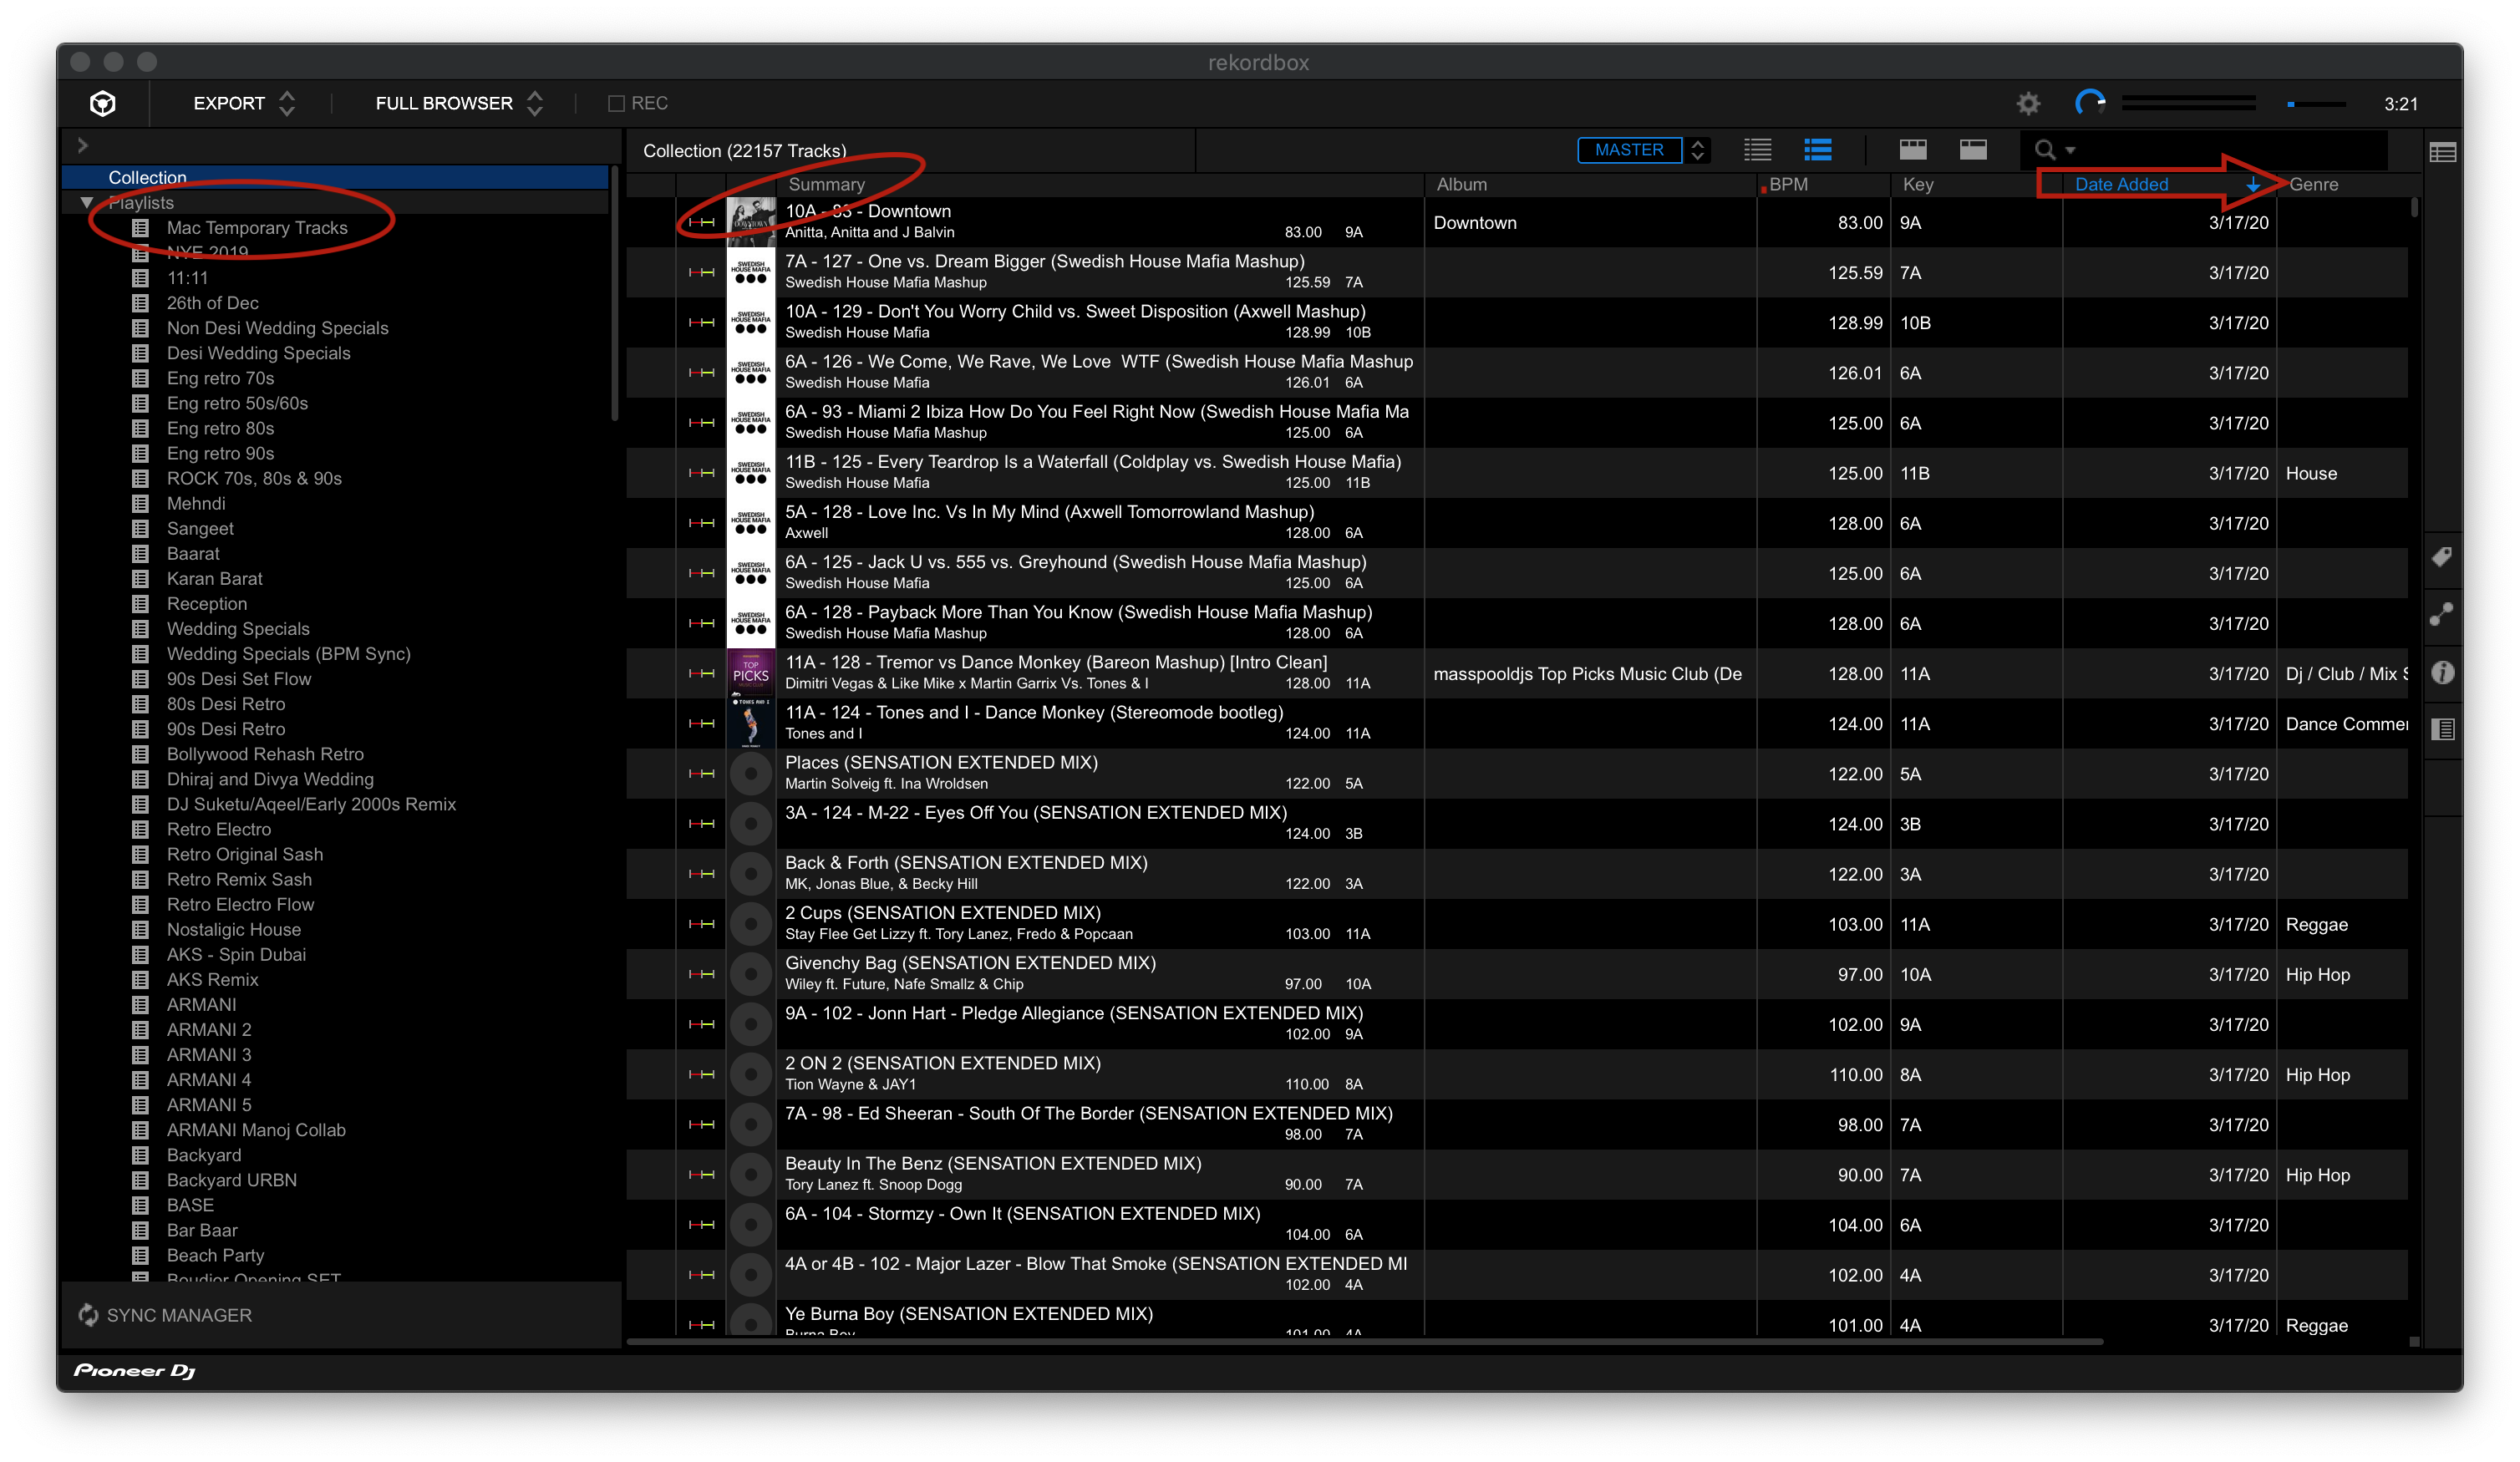The image size is (2520, 1462).
Task: Sort by the BPM column header
Action: (1788, 185)
